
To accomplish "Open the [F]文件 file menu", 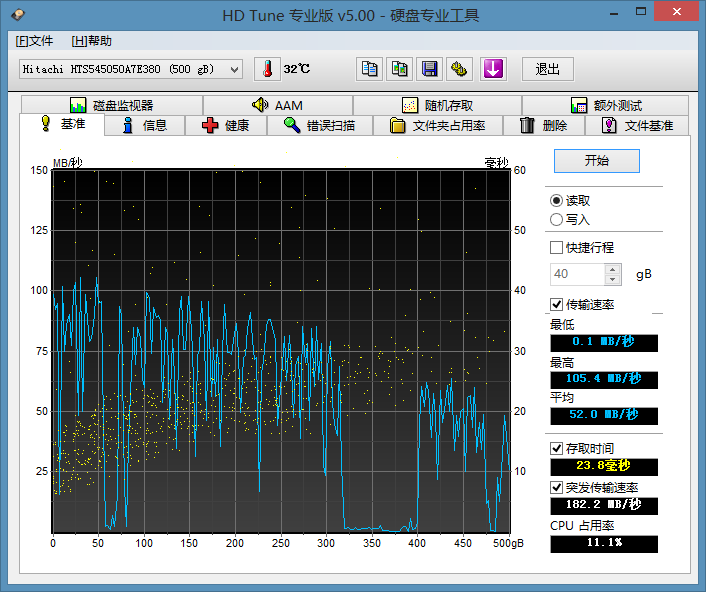I will (x=35, y=41).
